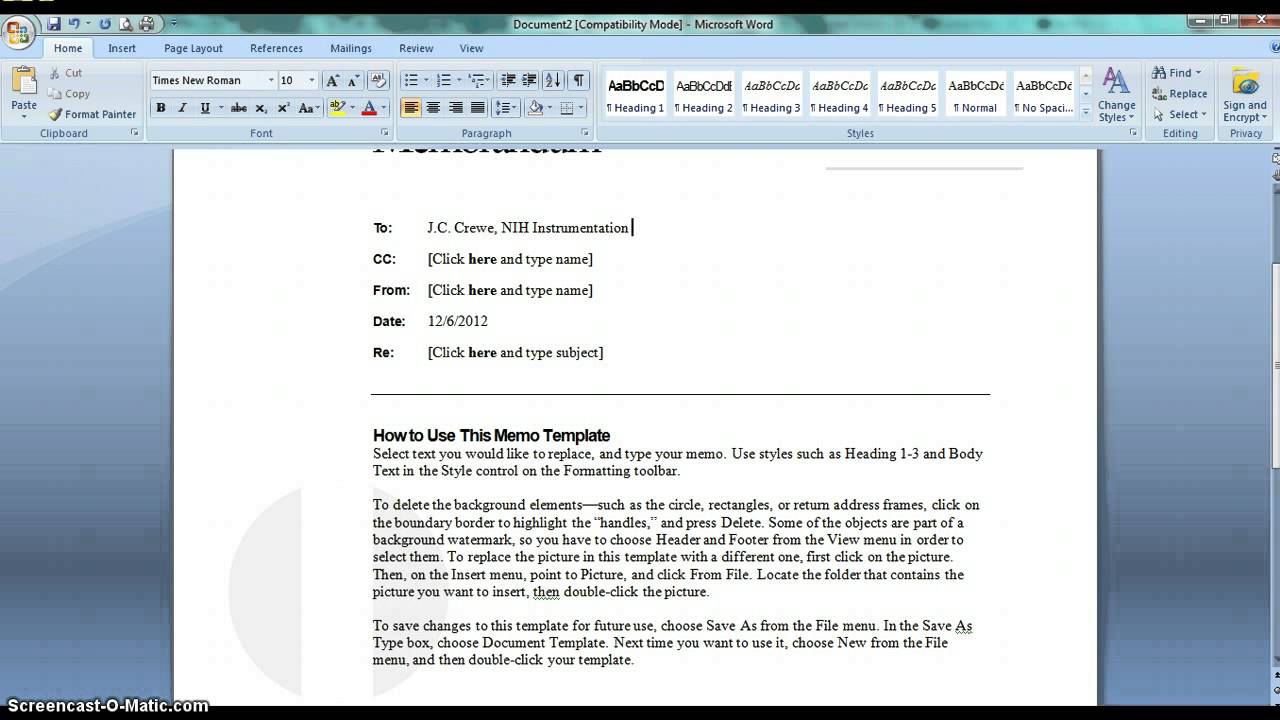
Task: Expand the Bullets list options
Action: [426, 81]
